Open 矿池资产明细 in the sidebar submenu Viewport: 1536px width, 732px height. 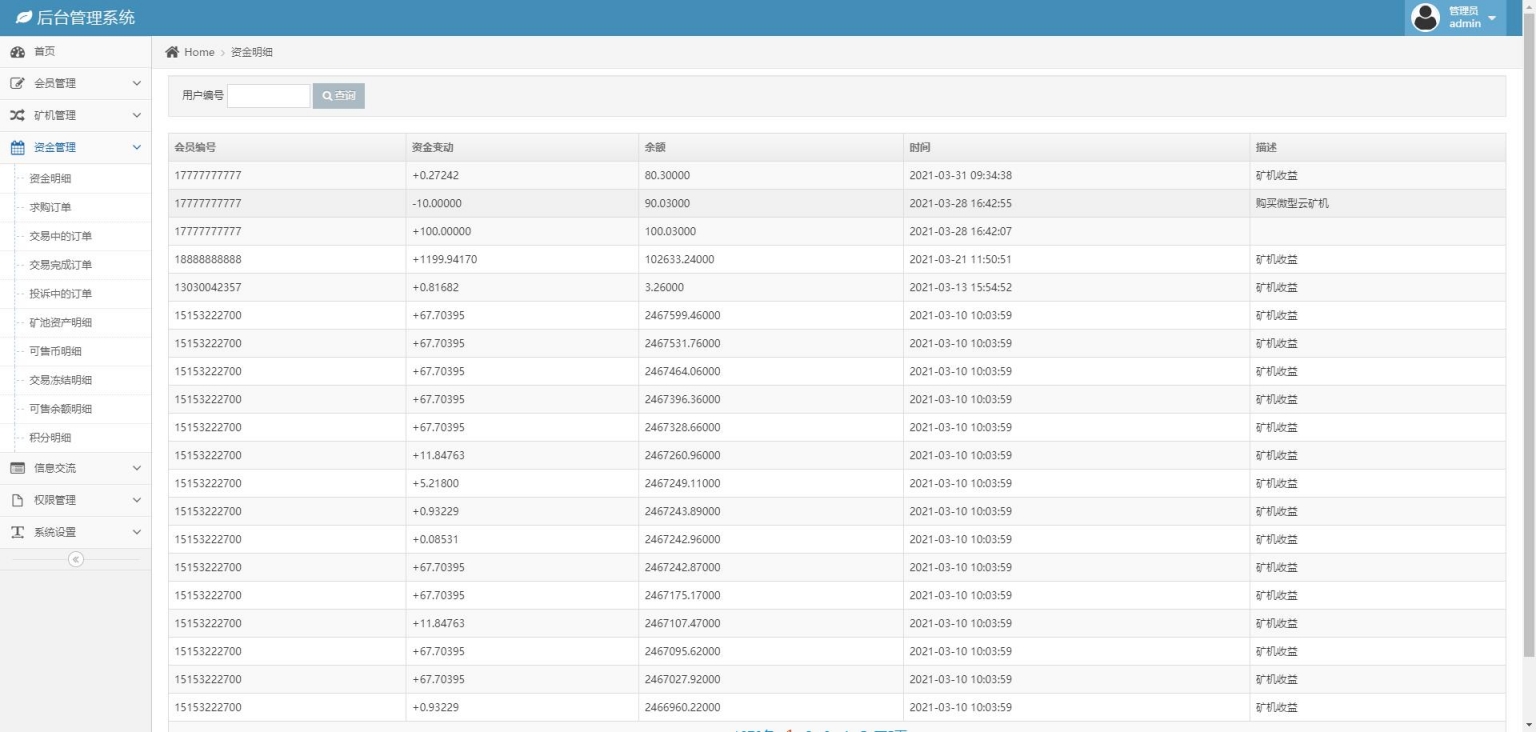(x=60, y=322)
